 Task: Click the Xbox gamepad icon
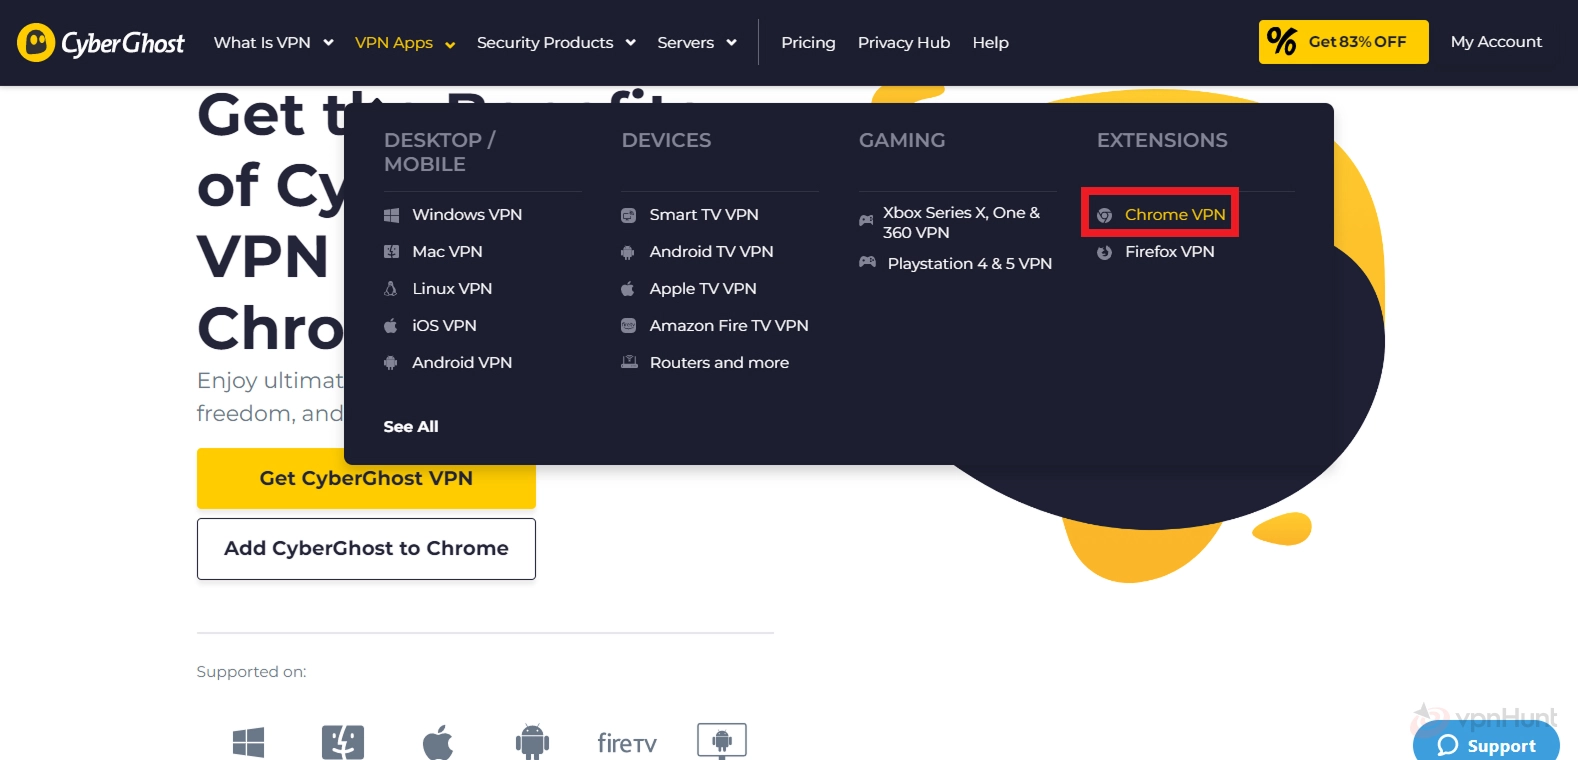tap(866, 220)
